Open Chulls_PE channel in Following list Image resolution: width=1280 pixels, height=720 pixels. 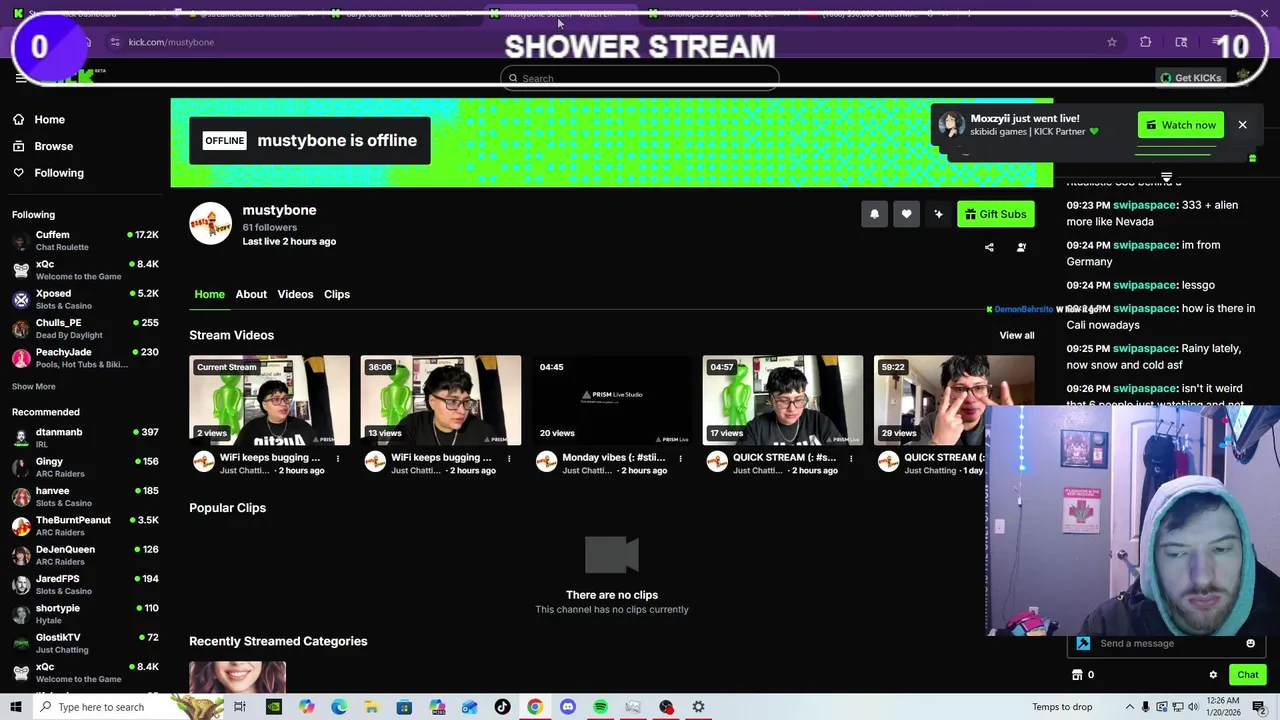85,328
